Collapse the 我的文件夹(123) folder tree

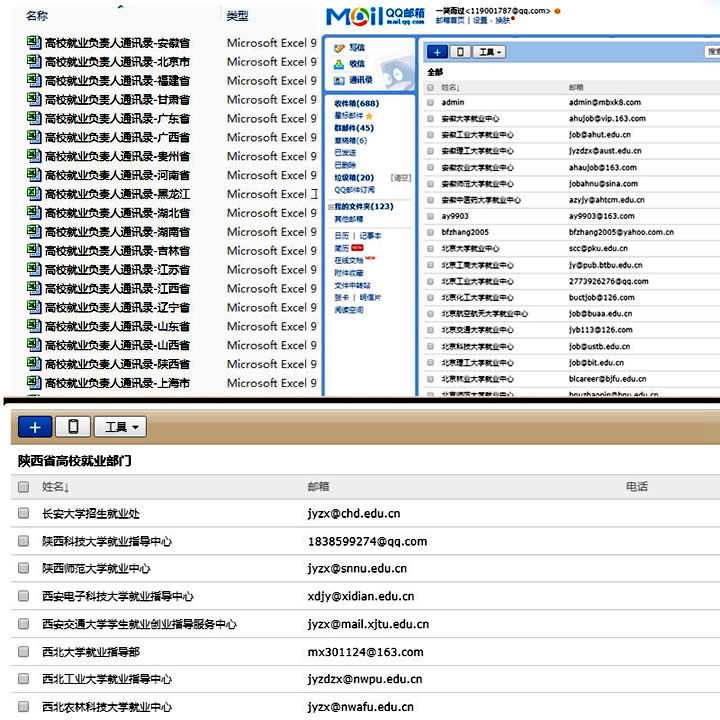[331, 207]
